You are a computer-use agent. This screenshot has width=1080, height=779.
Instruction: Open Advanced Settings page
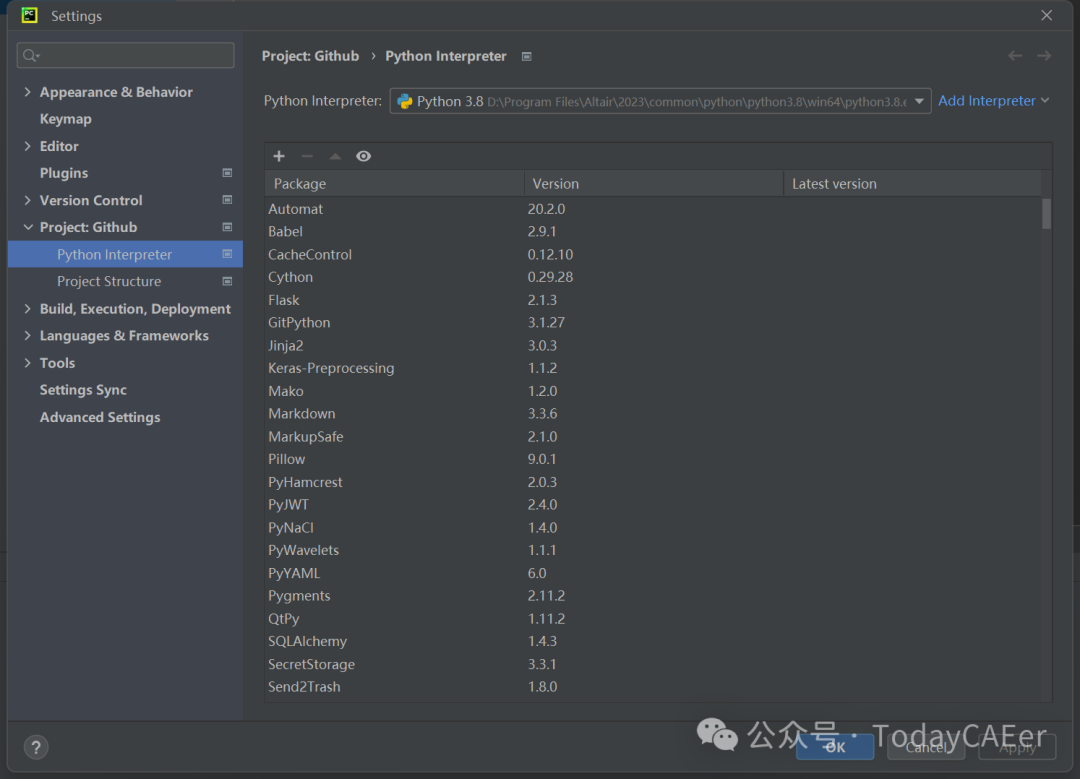100,417
